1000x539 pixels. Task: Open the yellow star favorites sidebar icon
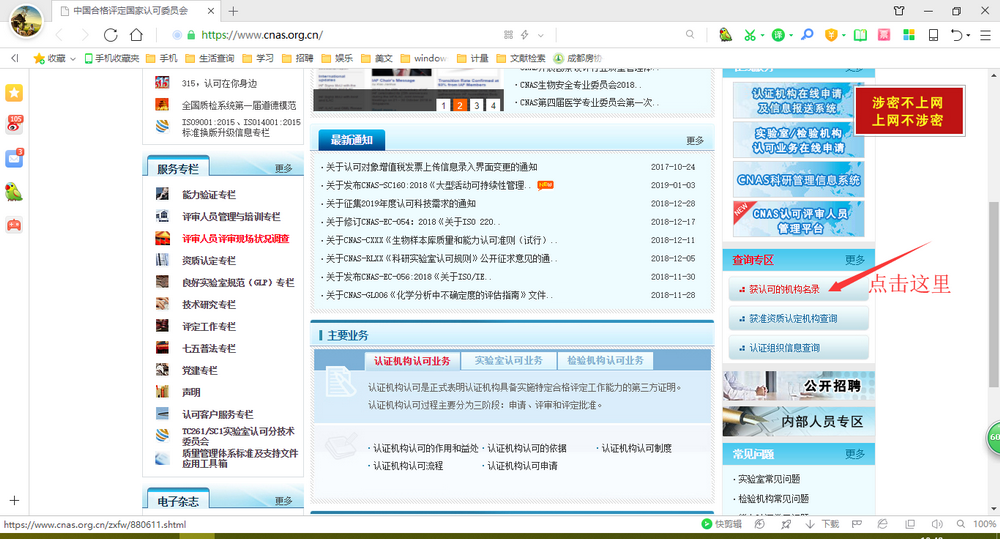point(14,93)
